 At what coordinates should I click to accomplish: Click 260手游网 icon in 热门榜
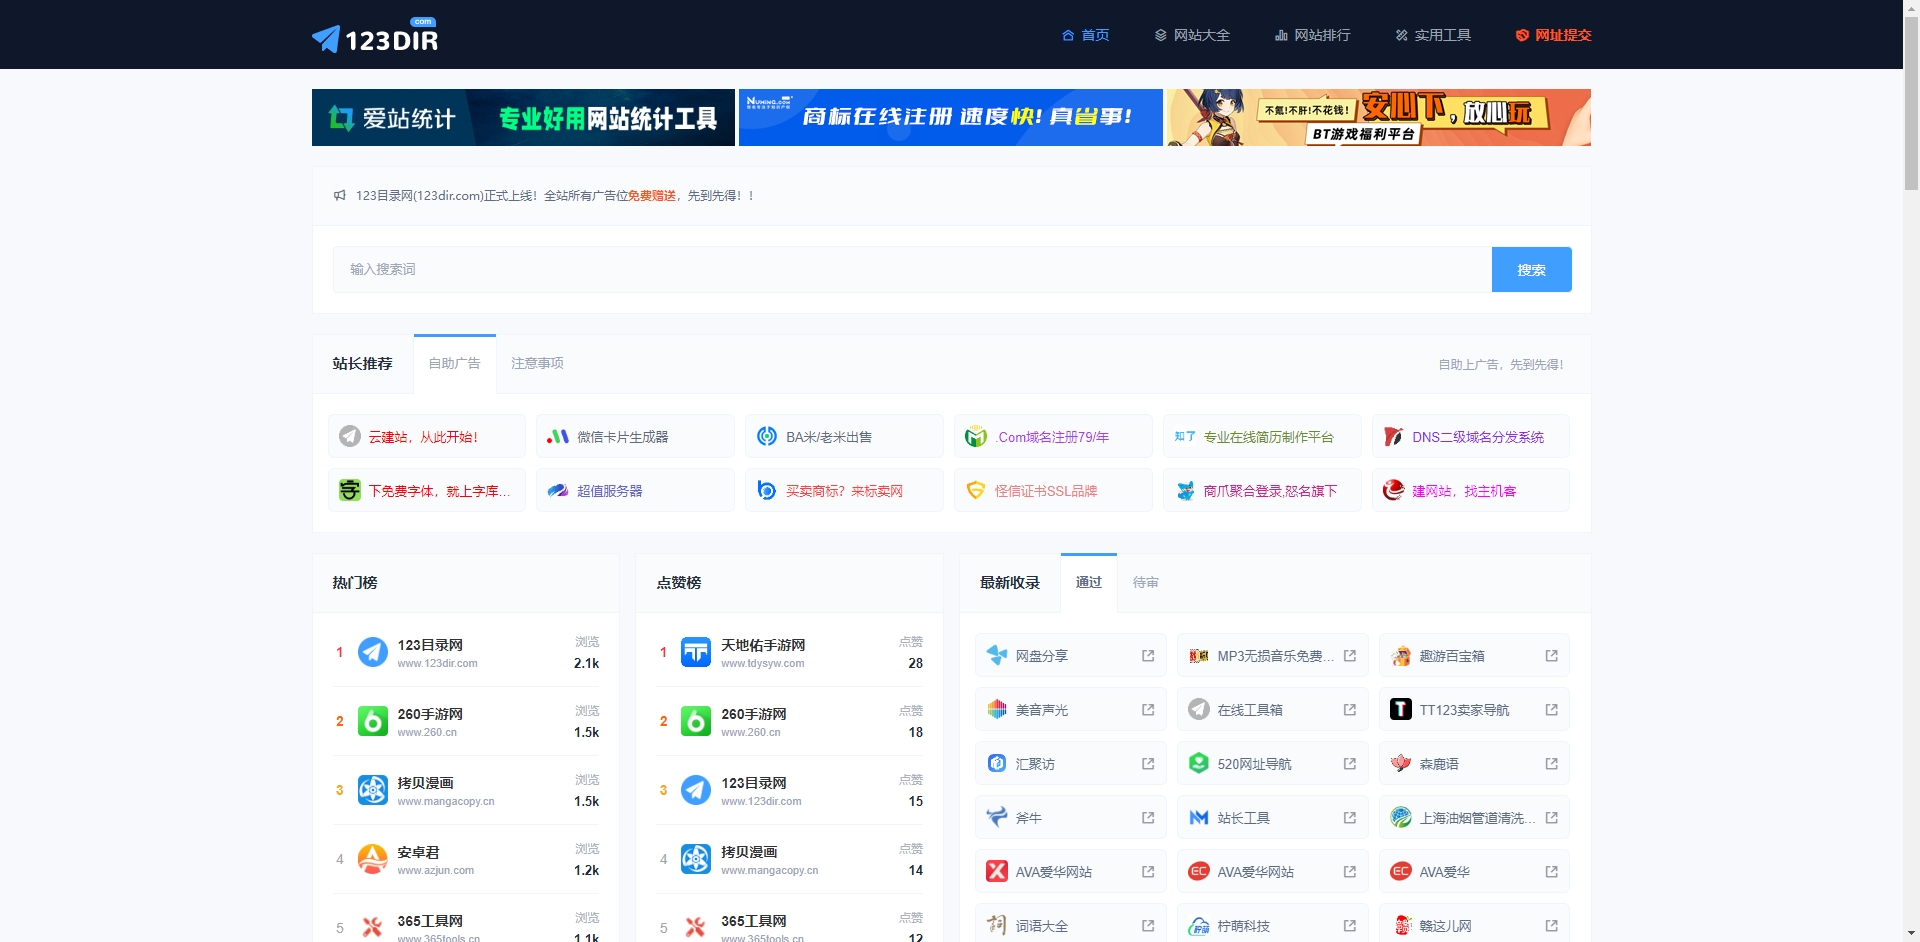(x=373, y=721)
